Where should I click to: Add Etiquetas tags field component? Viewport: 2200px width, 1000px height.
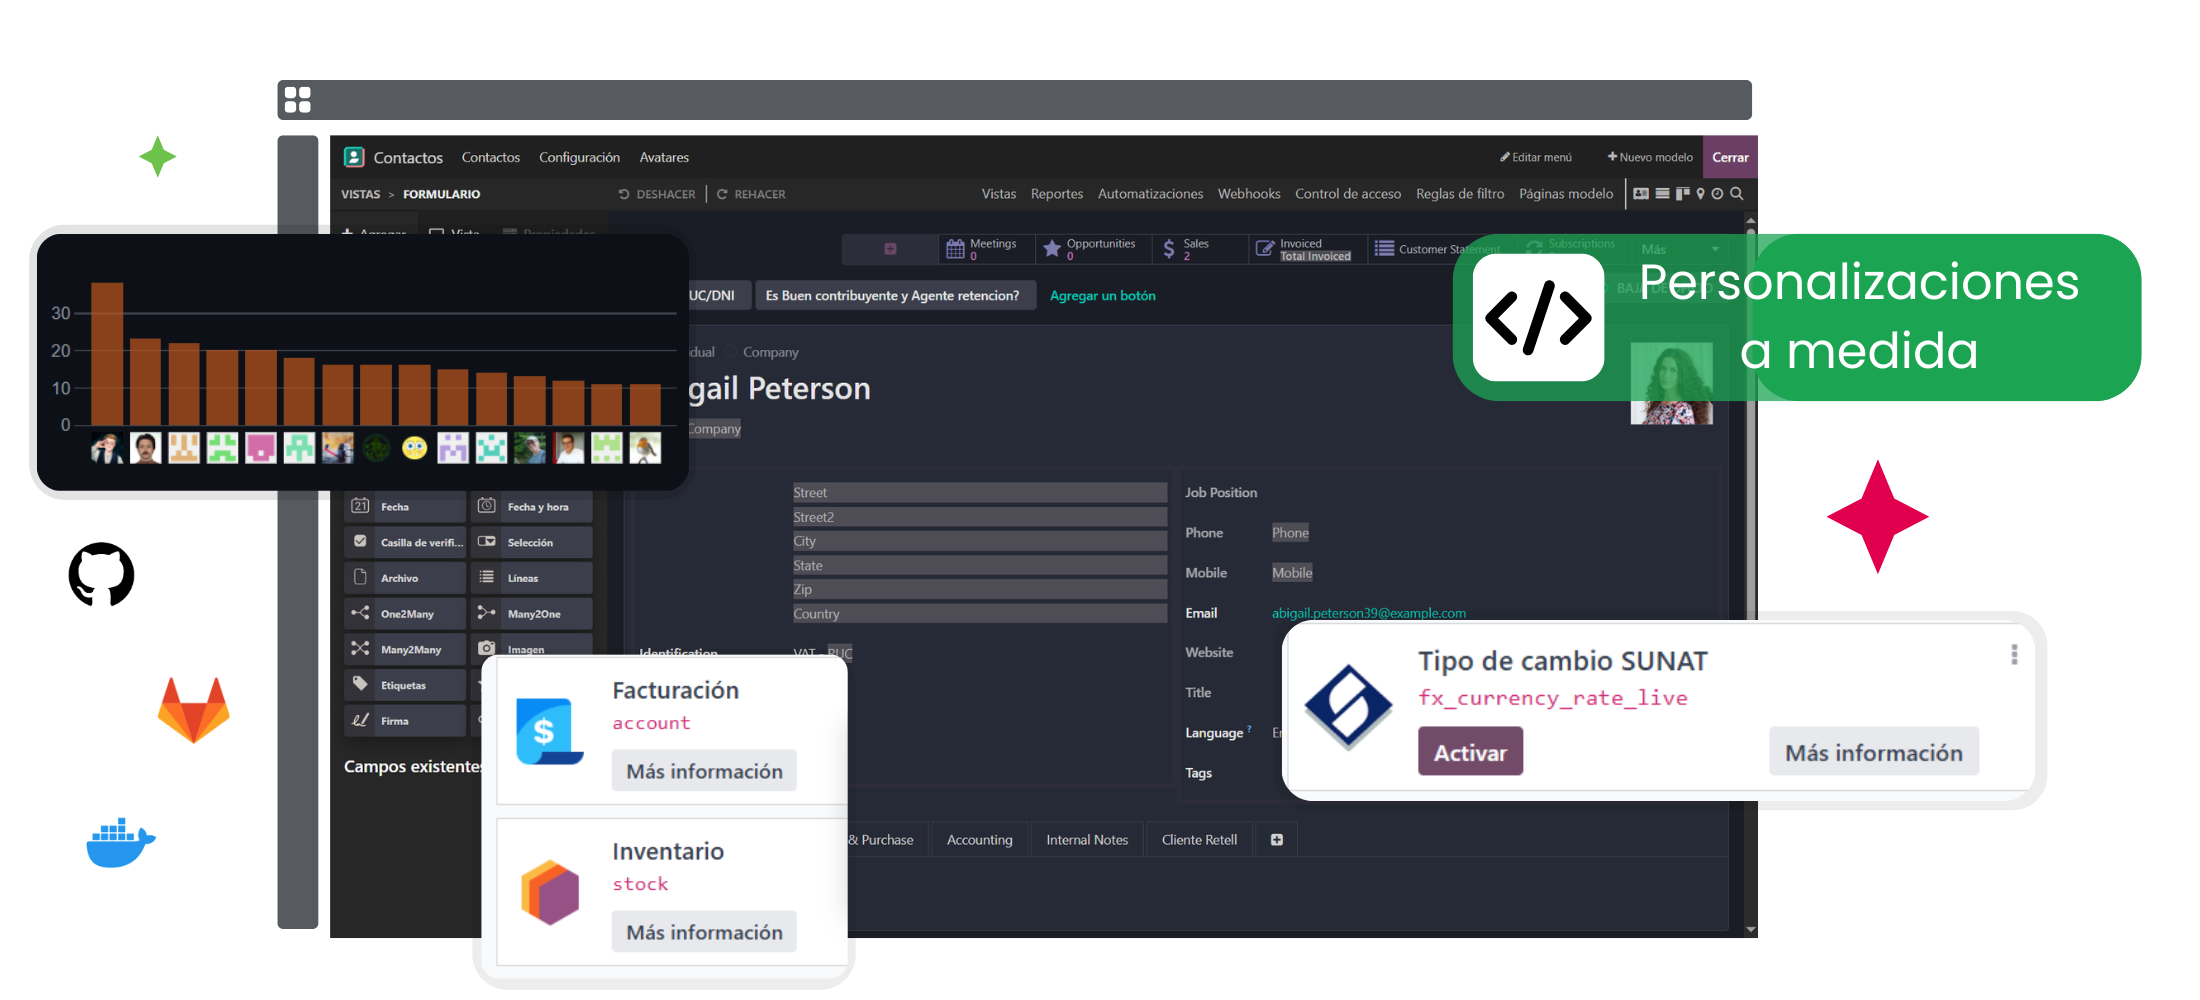click(405, 685)
